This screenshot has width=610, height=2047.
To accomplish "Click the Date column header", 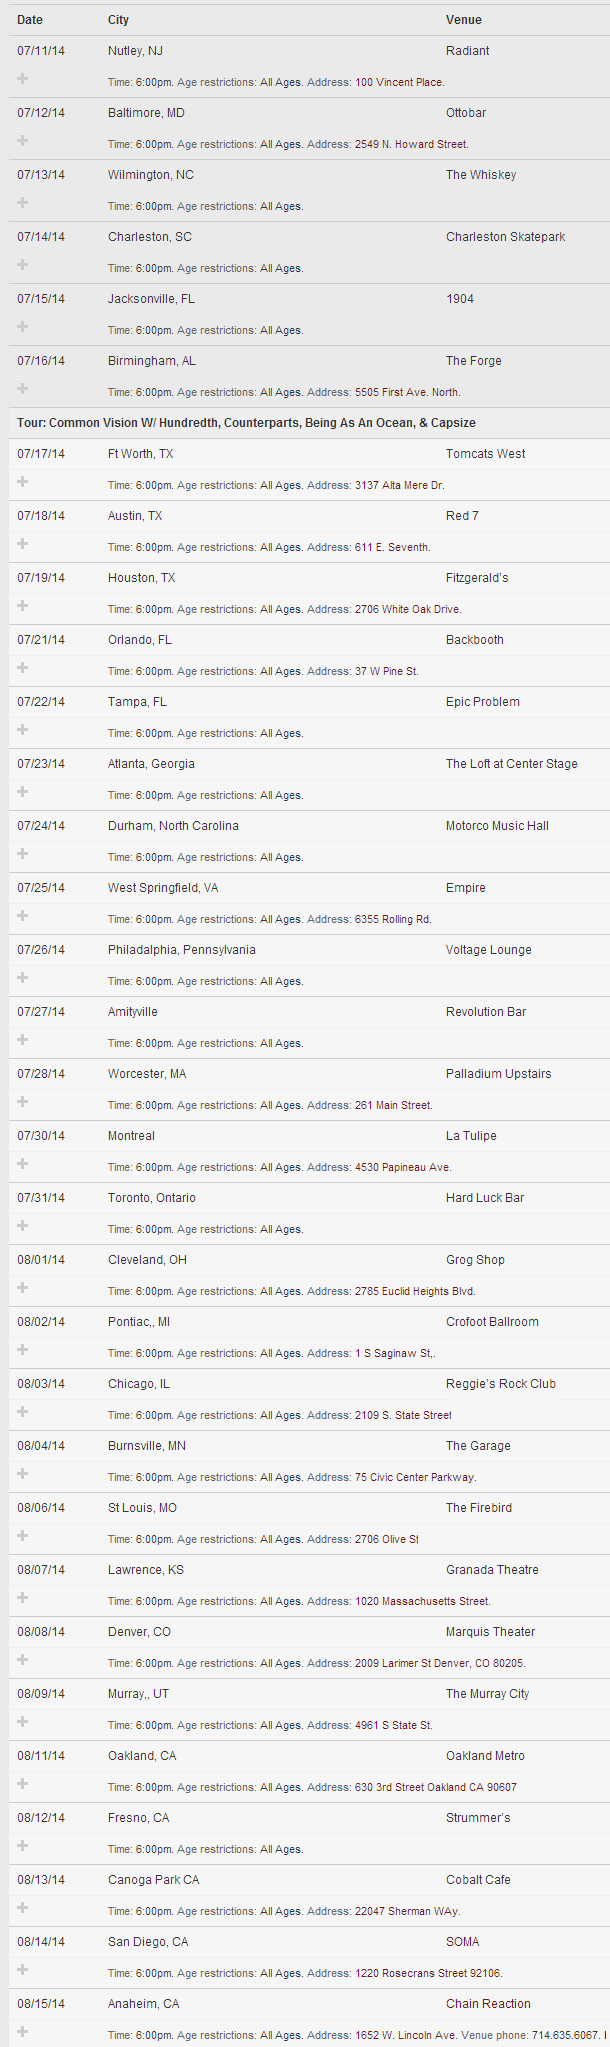I will [30, 20].
